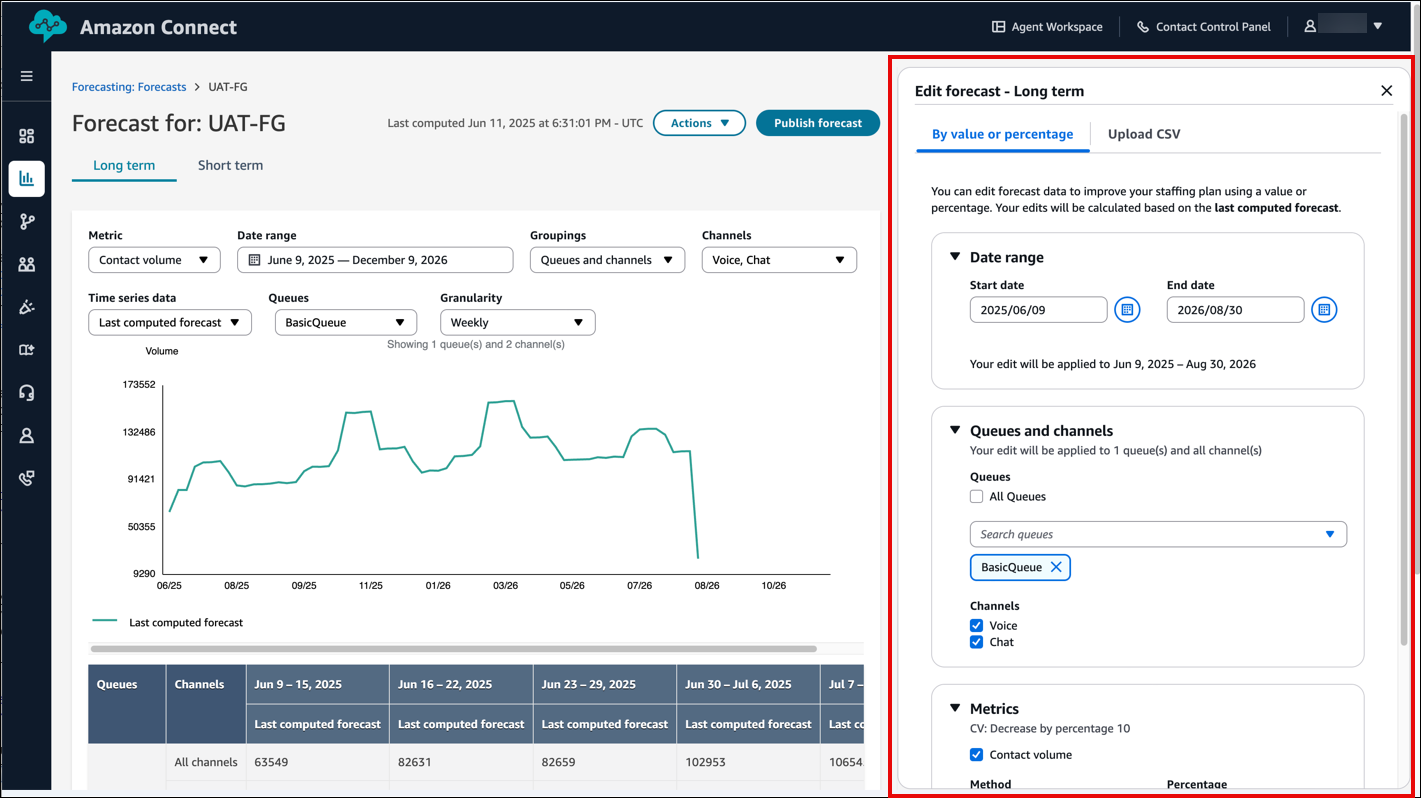Open the Granularity dropdown set to Weekly
The width and height of the screenshot is (1421, 798).
coord(517,322)
